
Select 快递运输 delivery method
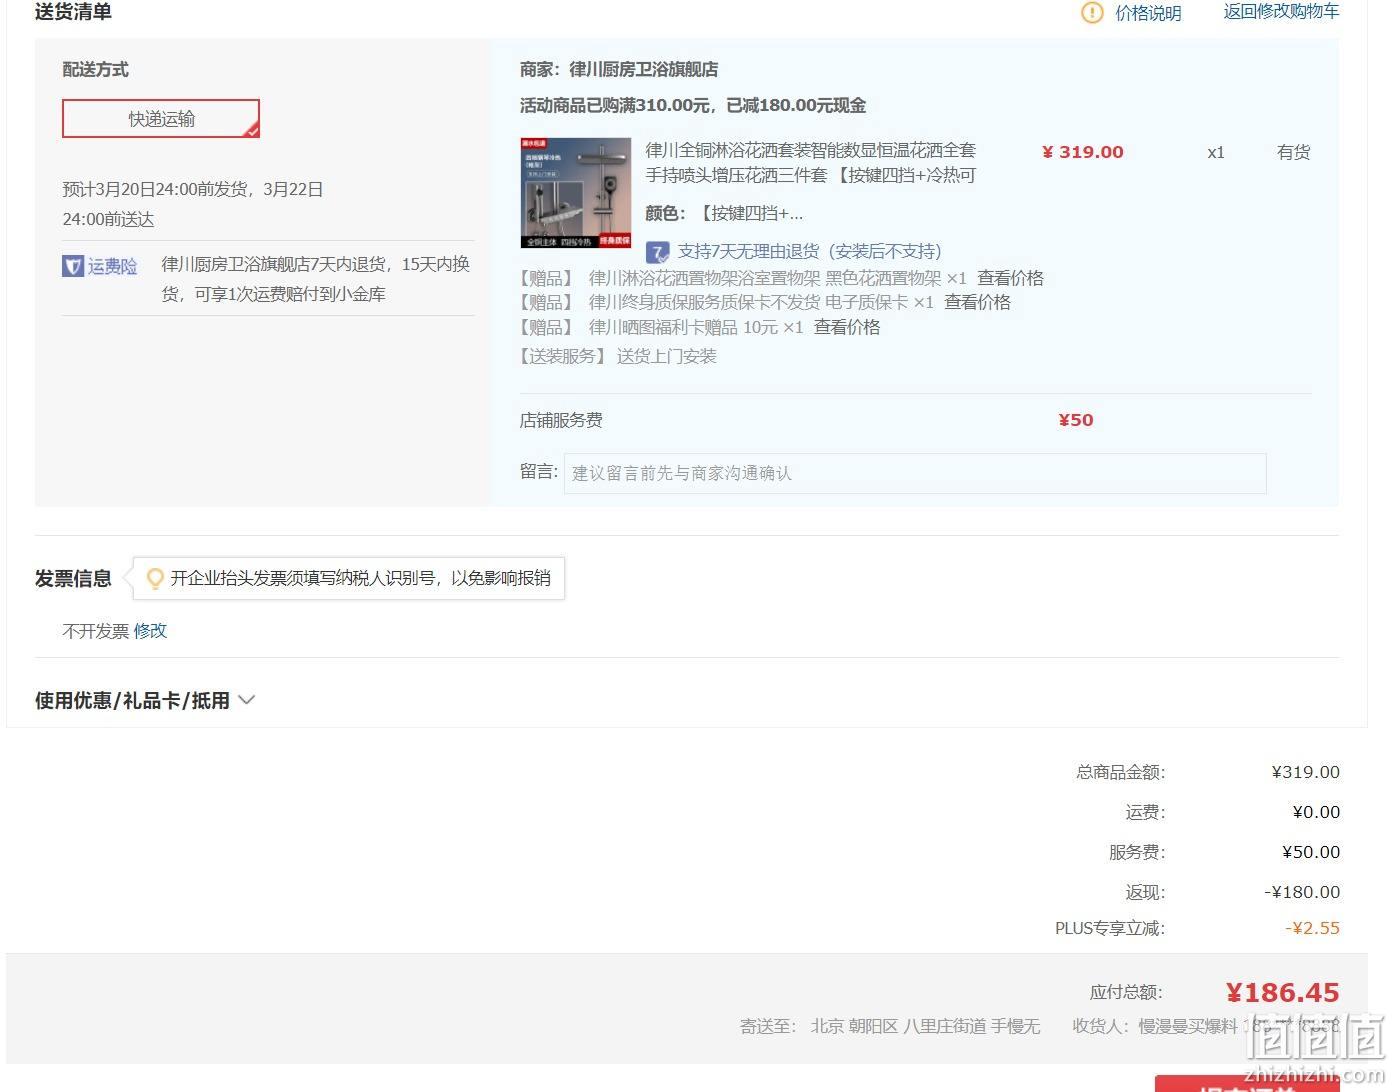tap(161, 119)
